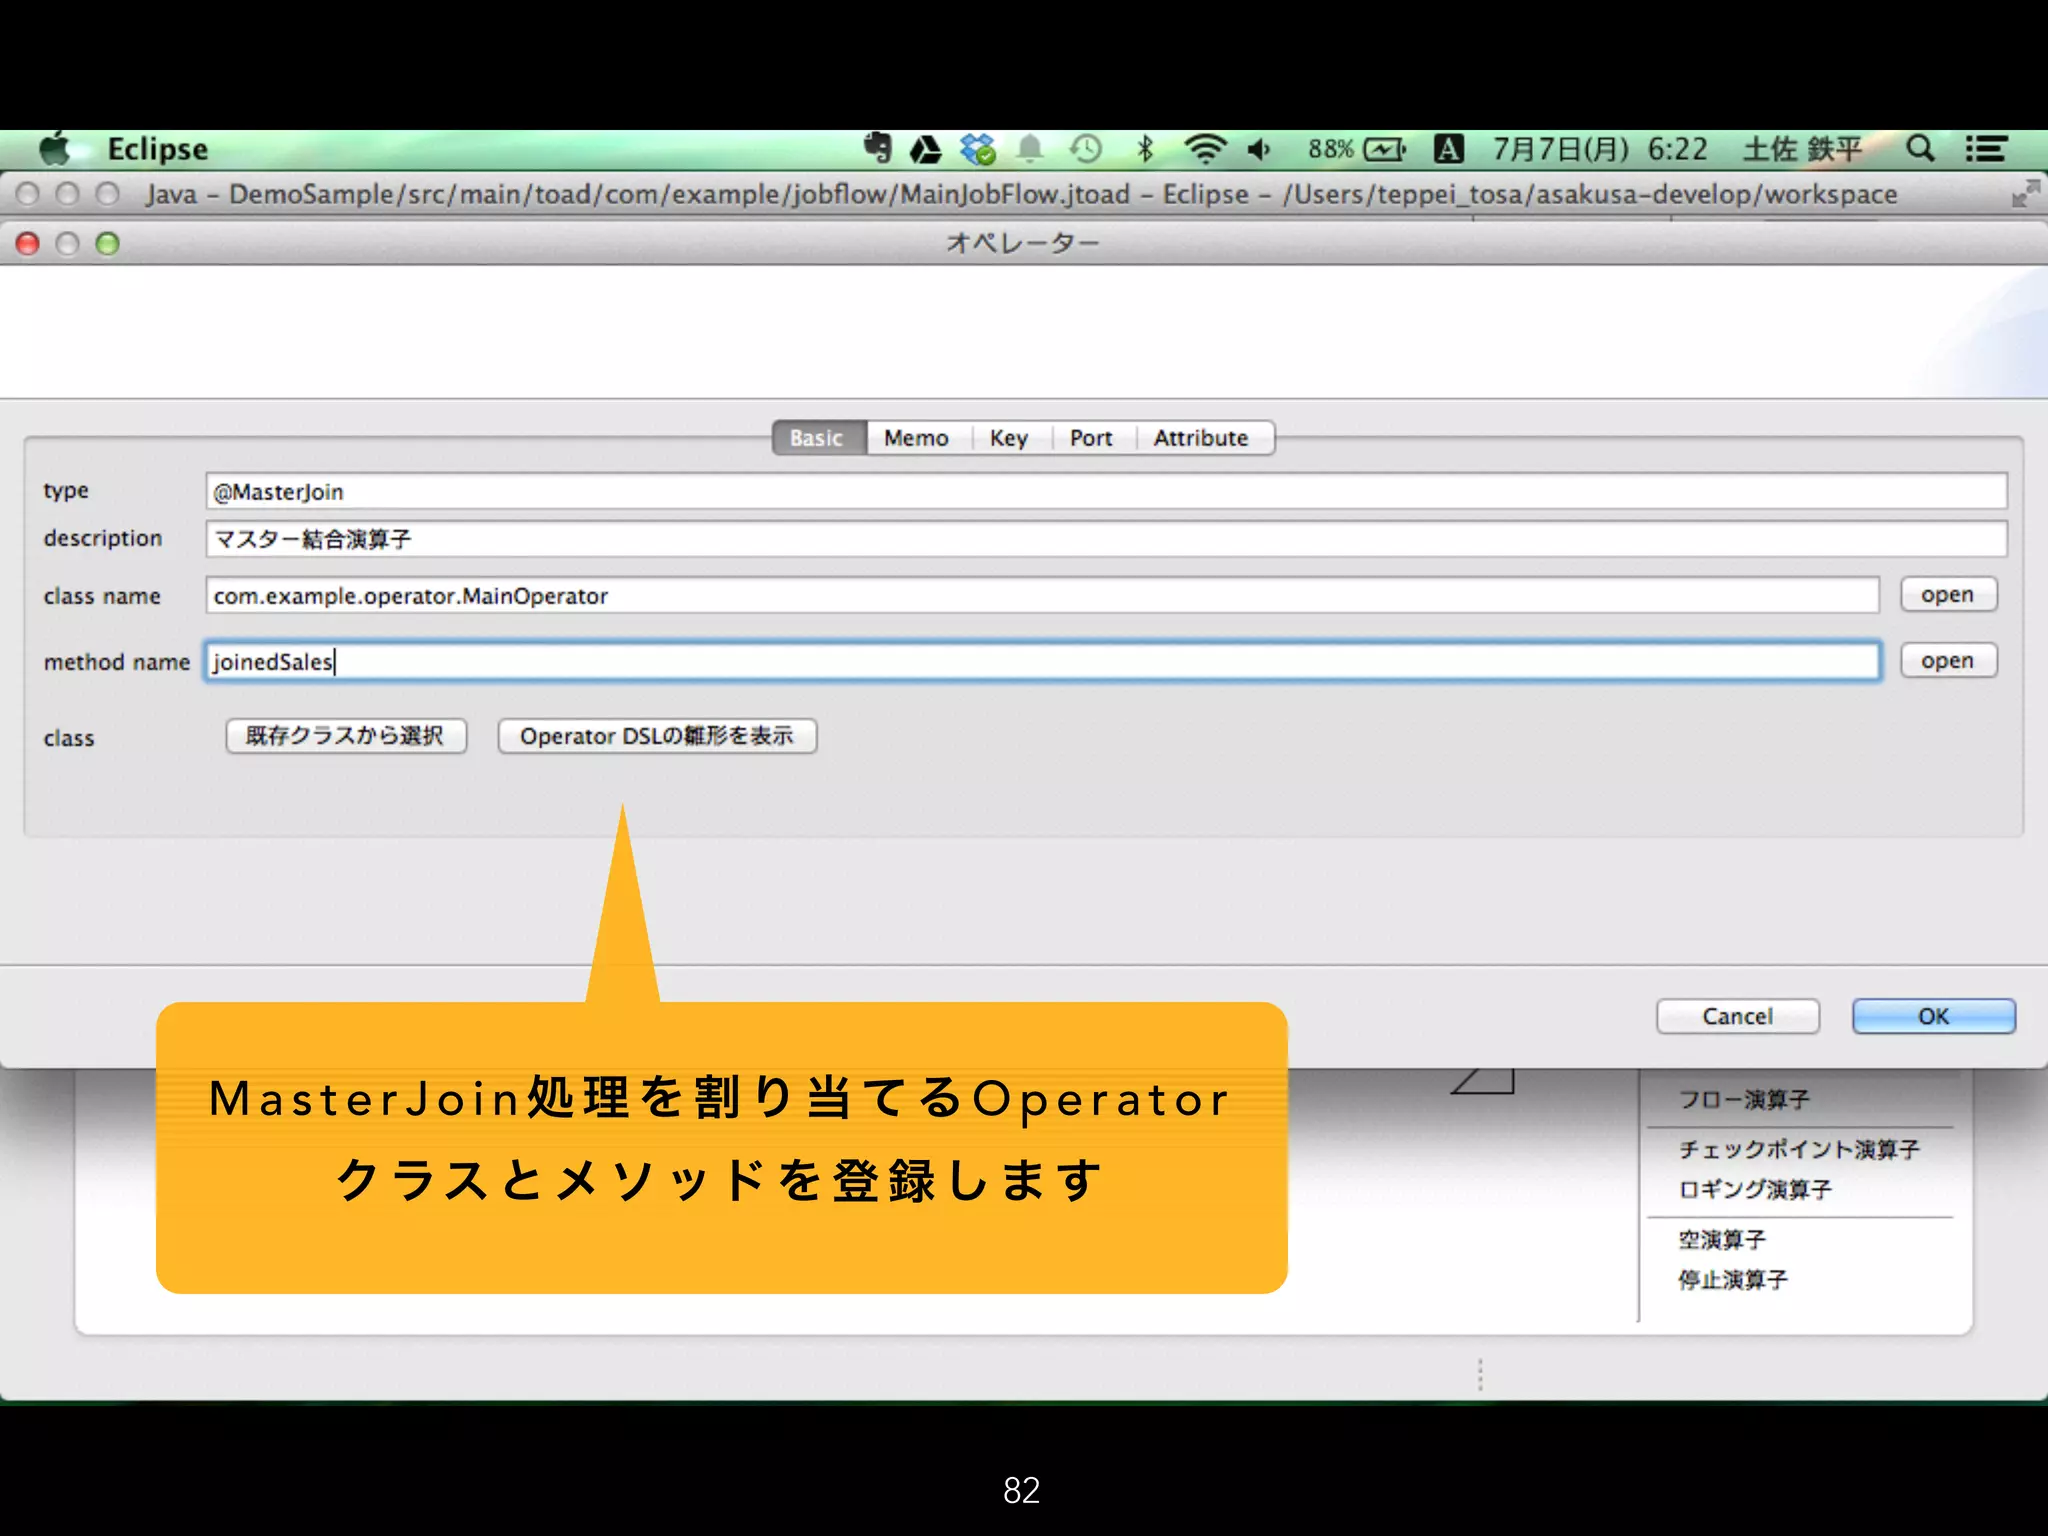This screenshot has height=1536, width=2048.
Task: Switch to the Memo tab
Action: click(916, 438)
